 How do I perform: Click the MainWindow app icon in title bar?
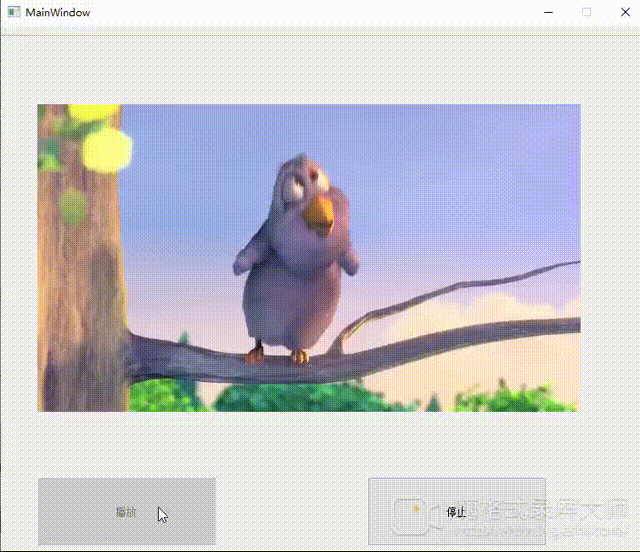click(13, 12)
